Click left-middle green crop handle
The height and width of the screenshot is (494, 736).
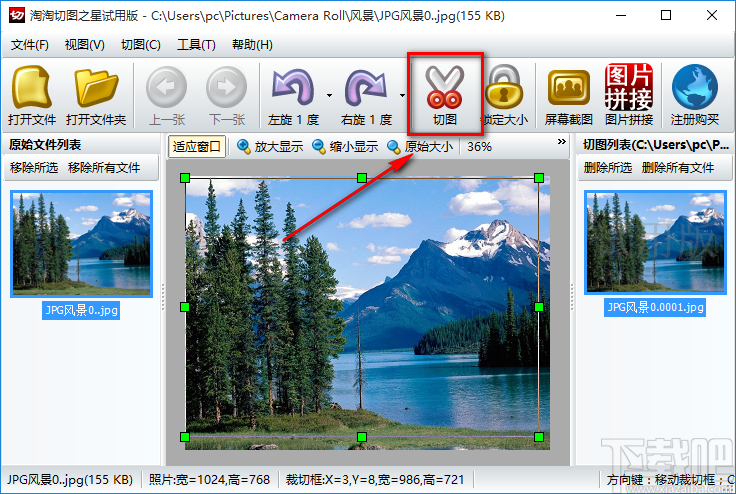(x=185, y=307)
